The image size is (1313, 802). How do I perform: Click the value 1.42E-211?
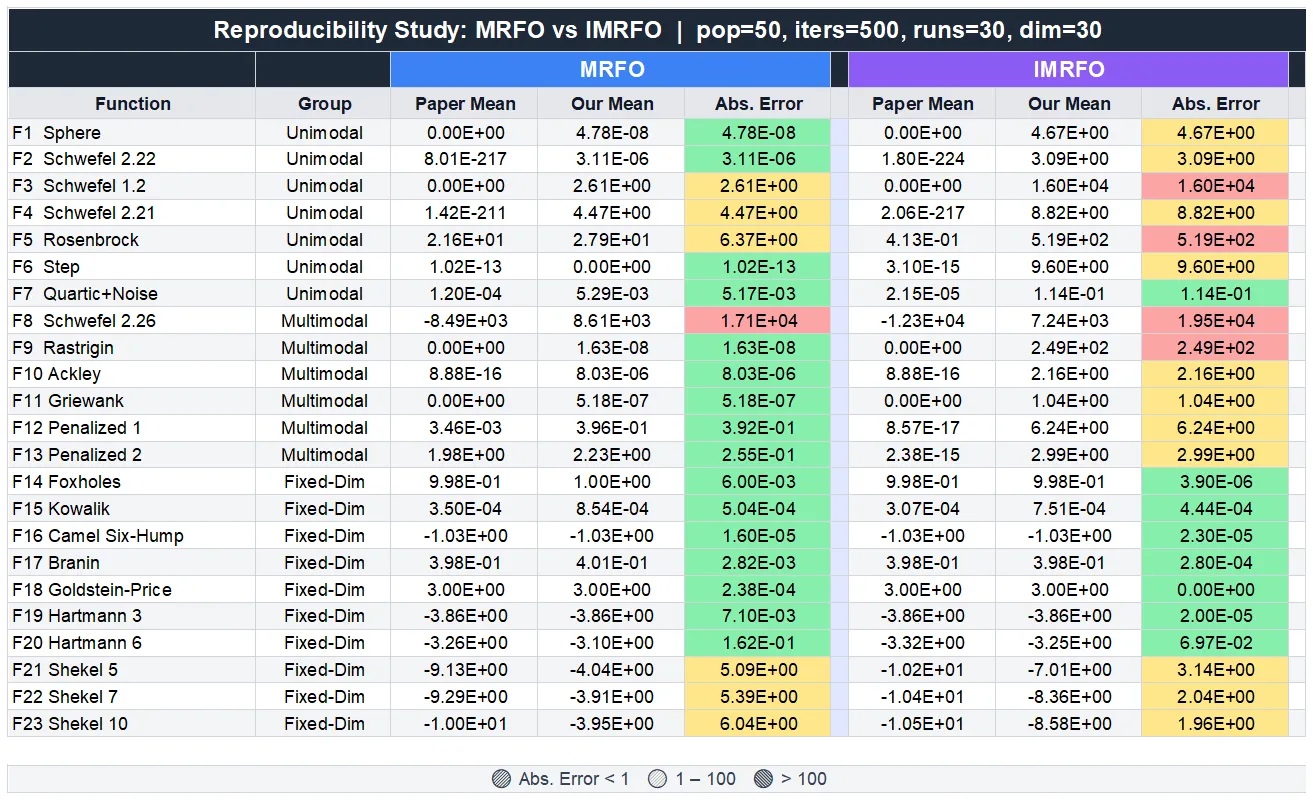click(465, 213)
